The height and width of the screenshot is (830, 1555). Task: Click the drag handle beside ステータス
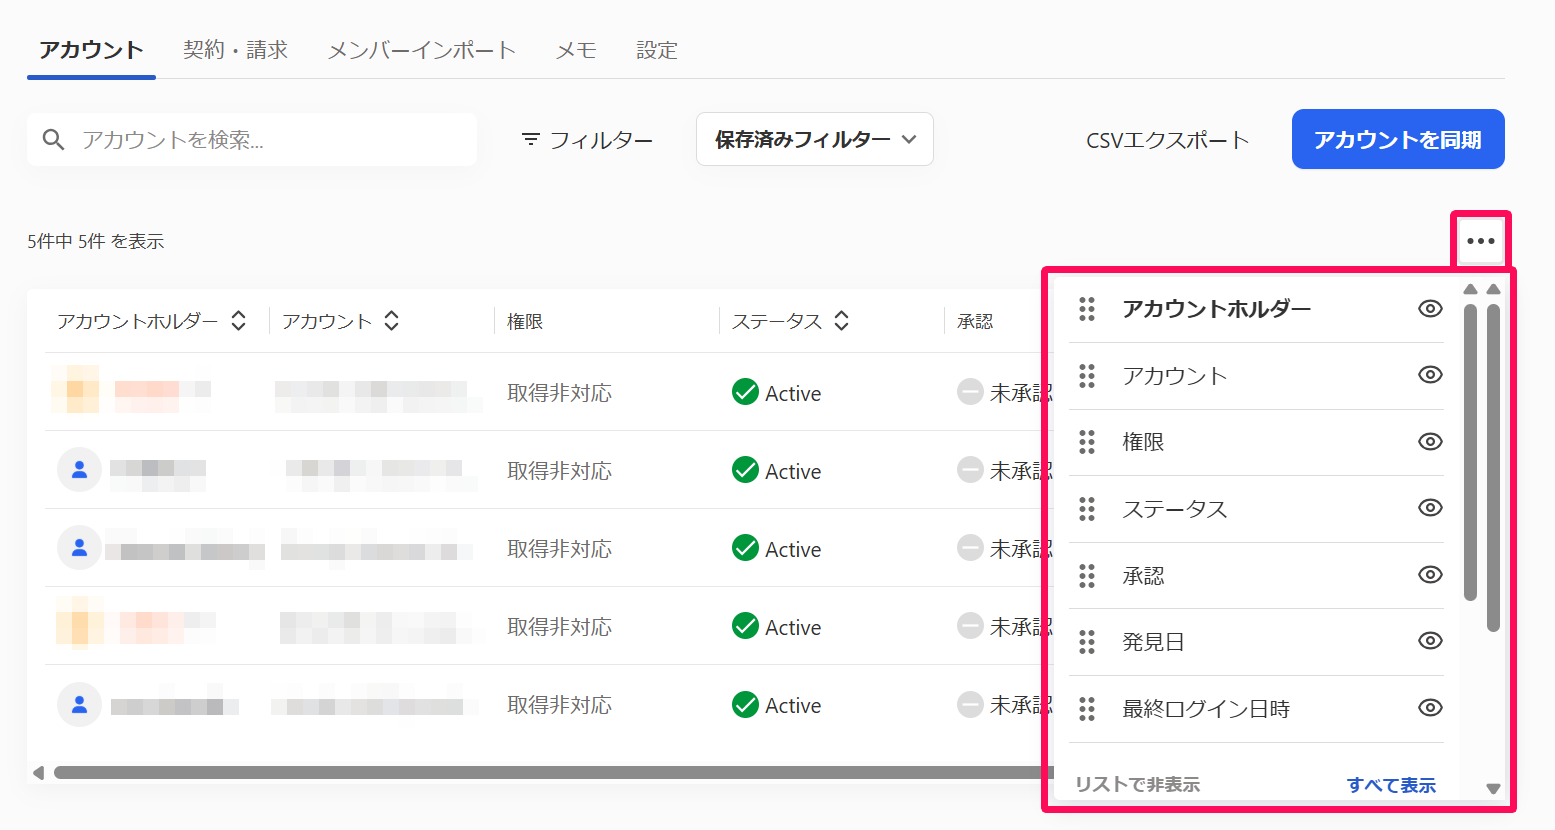click(1087, 509)
